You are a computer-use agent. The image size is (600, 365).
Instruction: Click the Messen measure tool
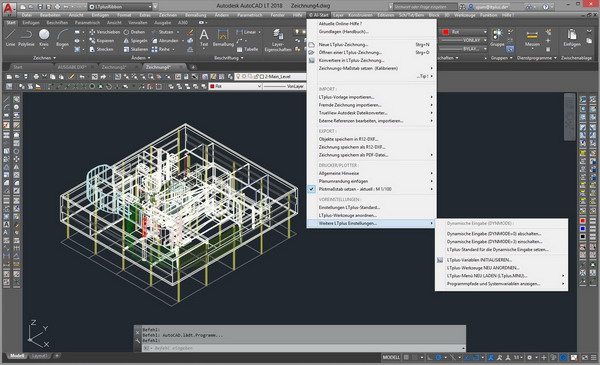532,37
